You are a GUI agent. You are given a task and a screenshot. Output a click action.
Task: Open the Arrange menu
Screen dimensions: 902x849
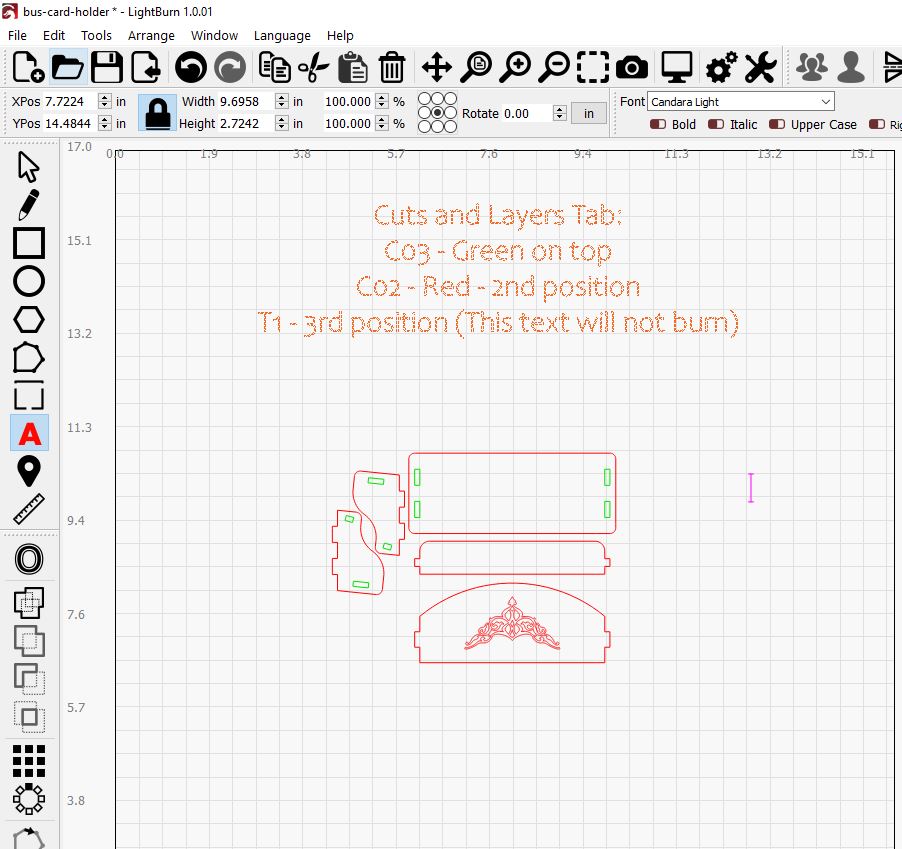[151, 36]
